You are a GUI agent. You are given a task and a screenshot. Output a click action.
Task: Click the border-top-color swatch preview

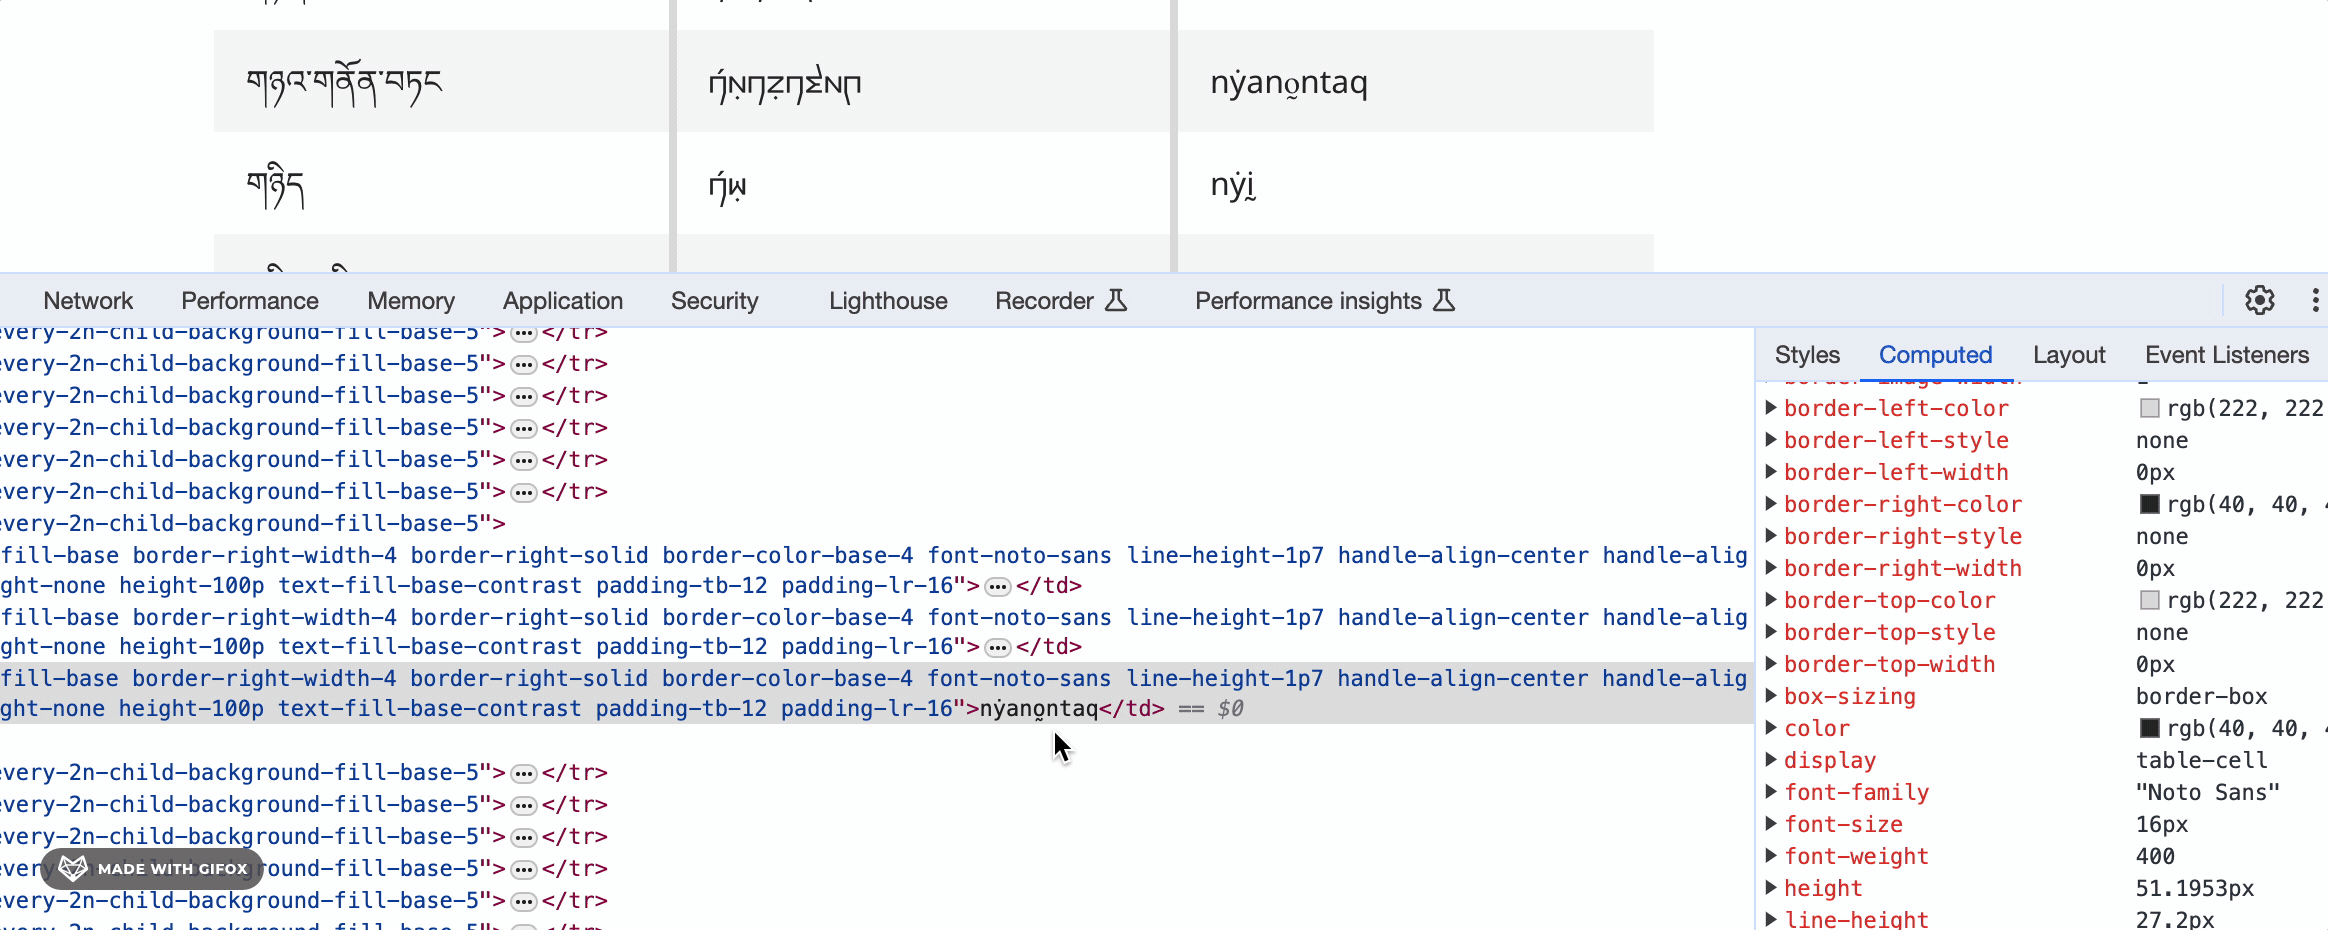pos(2150,600)
